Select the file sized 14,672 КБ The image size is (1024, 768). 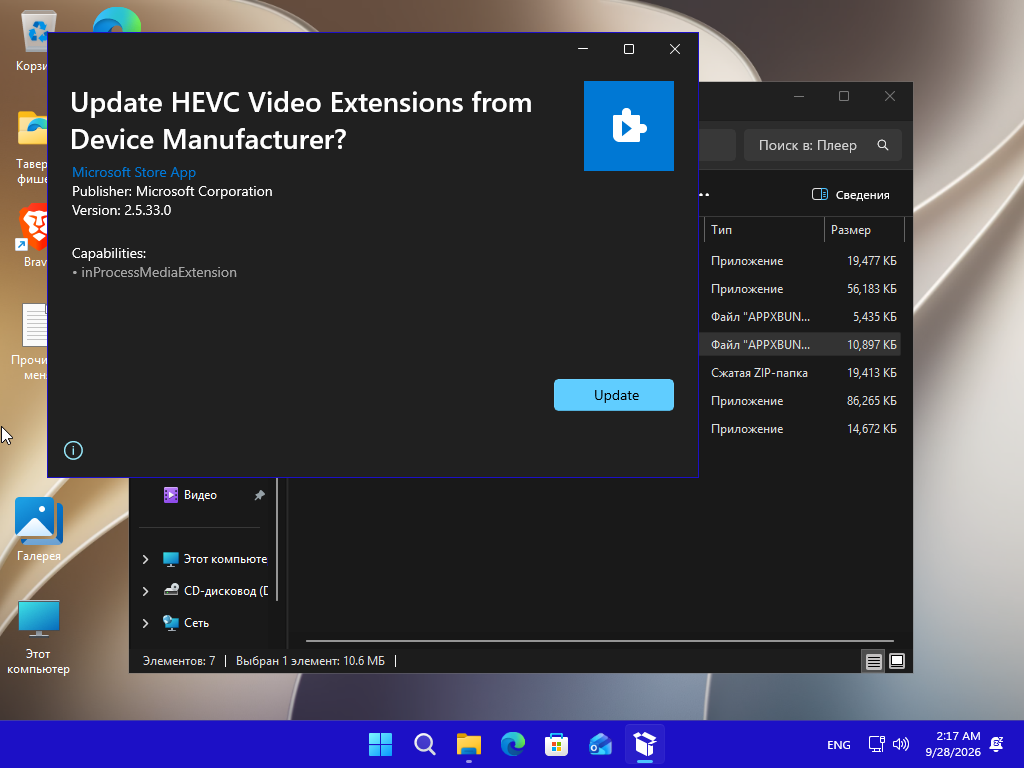[800, 429]
